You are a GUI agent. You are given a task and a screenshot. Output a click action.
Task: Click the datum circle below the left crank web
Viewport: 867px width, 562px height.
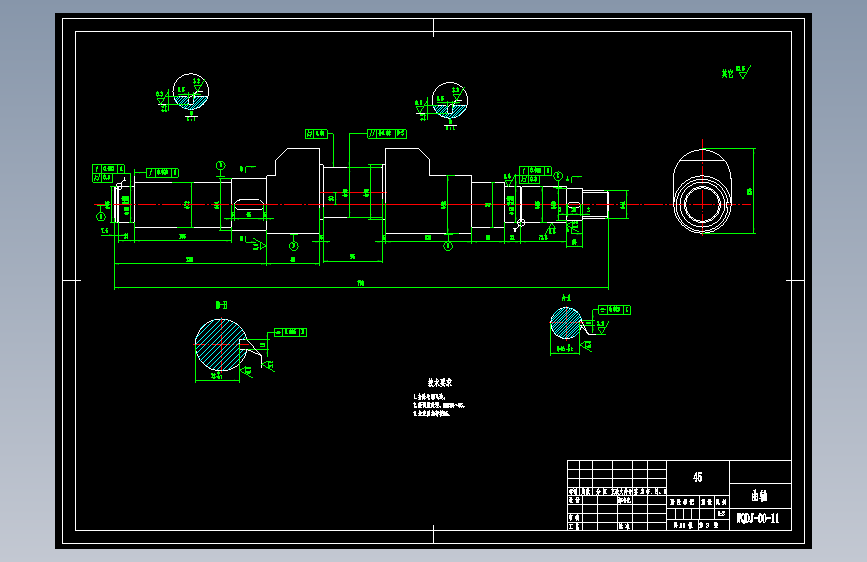(x=294, y=246)
